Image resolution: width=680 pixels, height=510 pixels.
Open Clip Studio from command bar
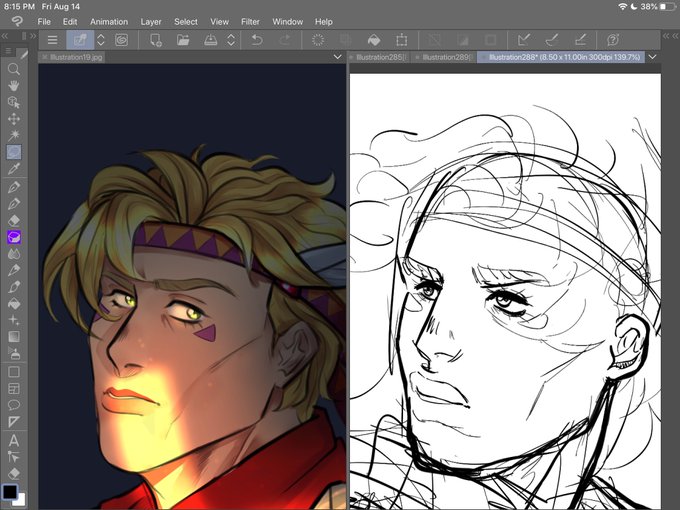[80, 40]
